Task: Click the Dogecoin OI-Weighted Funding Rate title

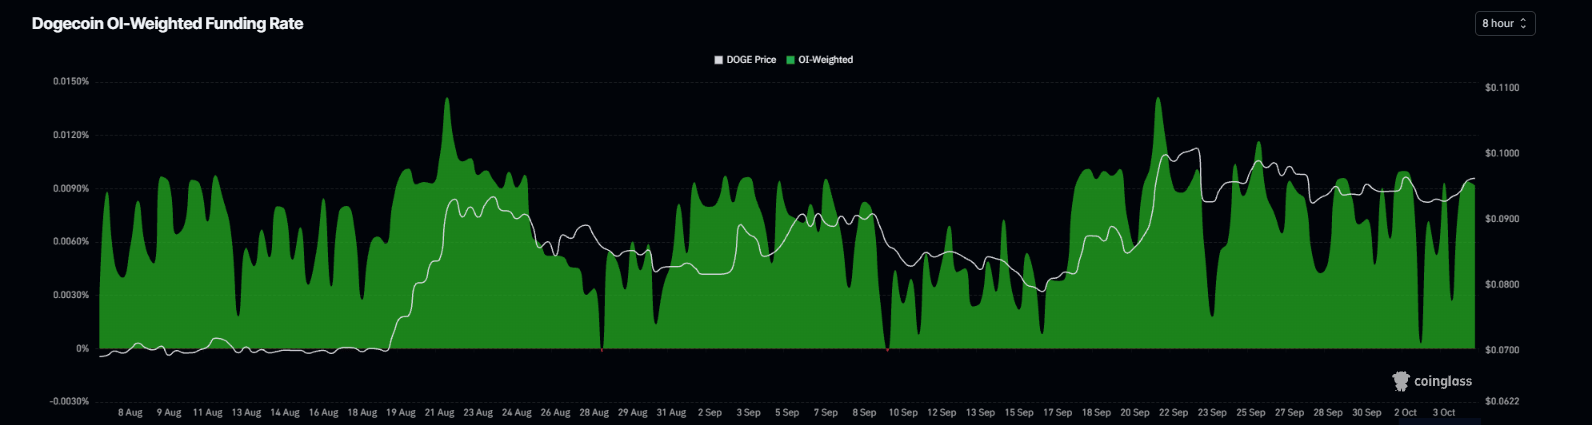Action: (x=167, y=23)
